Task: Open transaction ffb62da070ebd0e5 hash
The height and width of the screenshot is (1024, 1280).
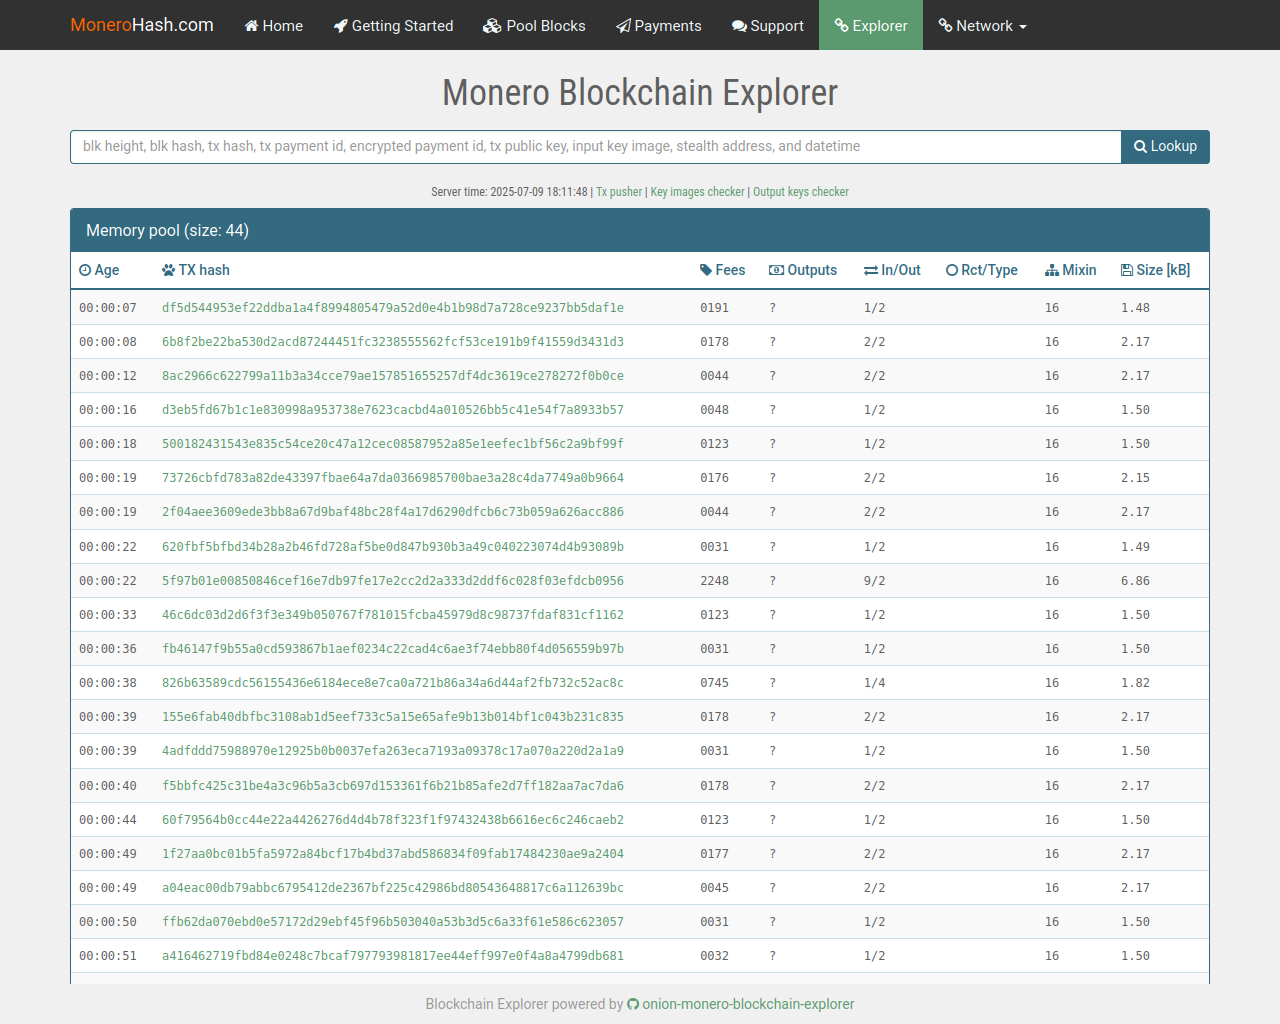Action: click(393, 922)
